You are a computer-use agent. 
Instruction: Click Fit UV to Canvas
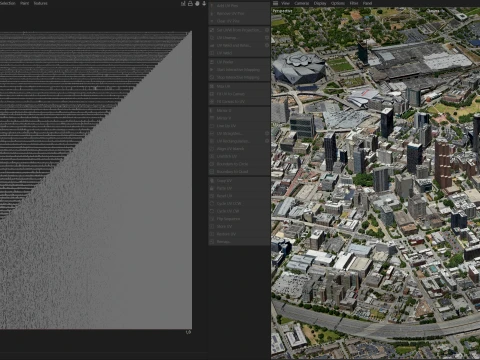[x=239, y=94]
